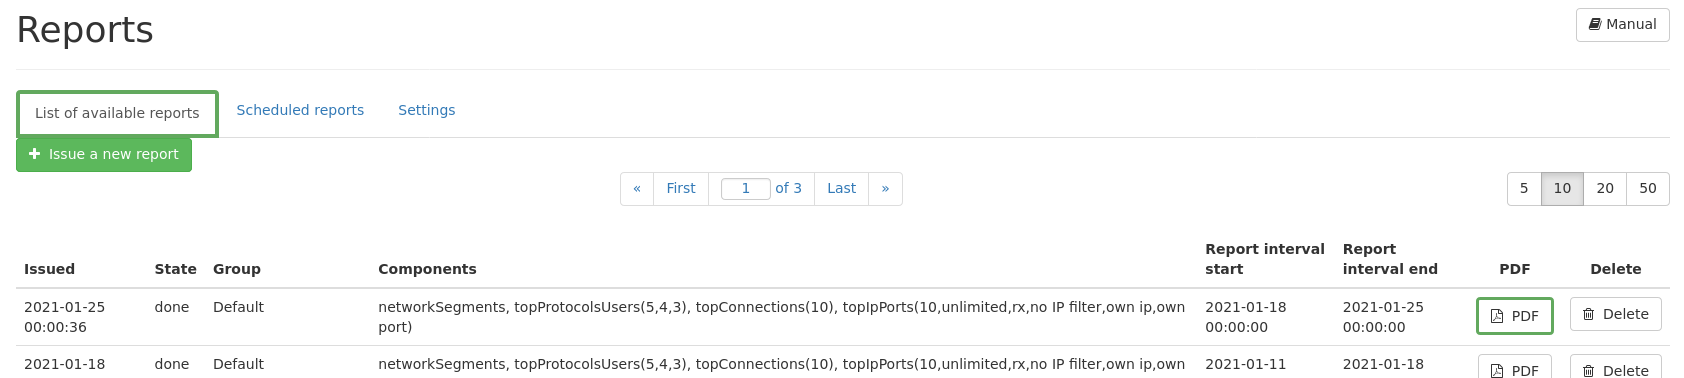Show 10 reports per page
This screenshot has height=378, width=1684.
tap(1562, 189)
